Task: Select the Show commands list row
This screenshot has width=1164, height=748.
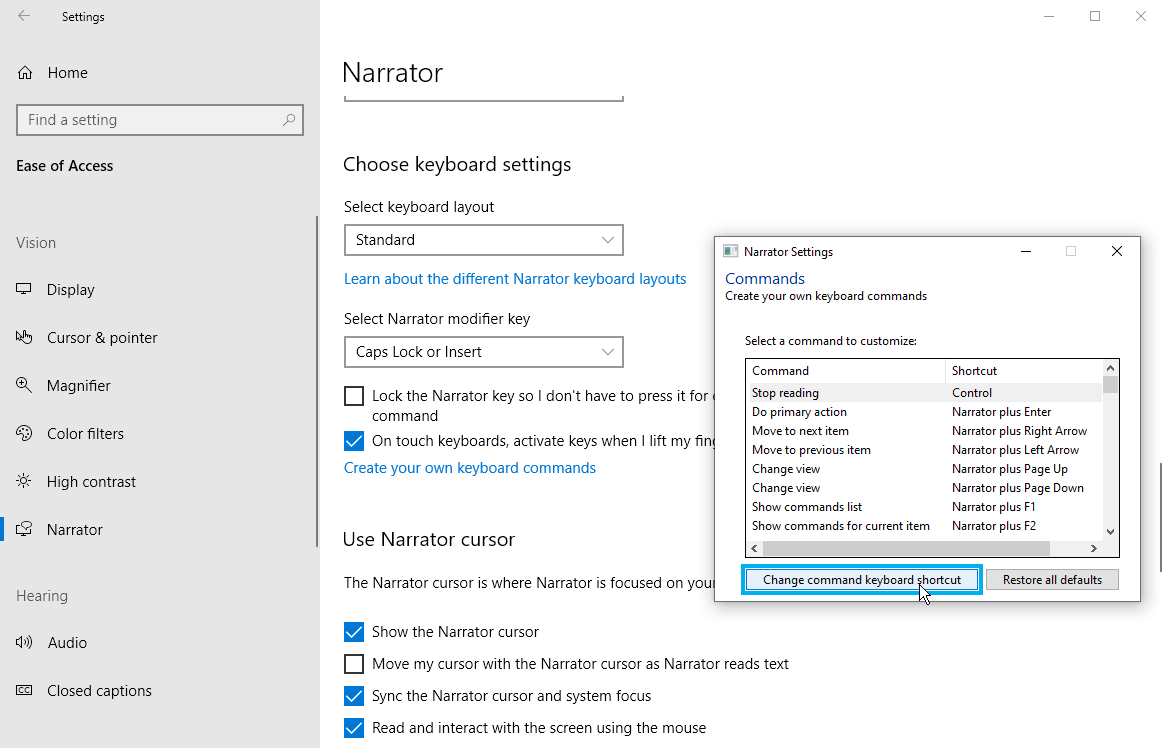Action: point(924,507)
